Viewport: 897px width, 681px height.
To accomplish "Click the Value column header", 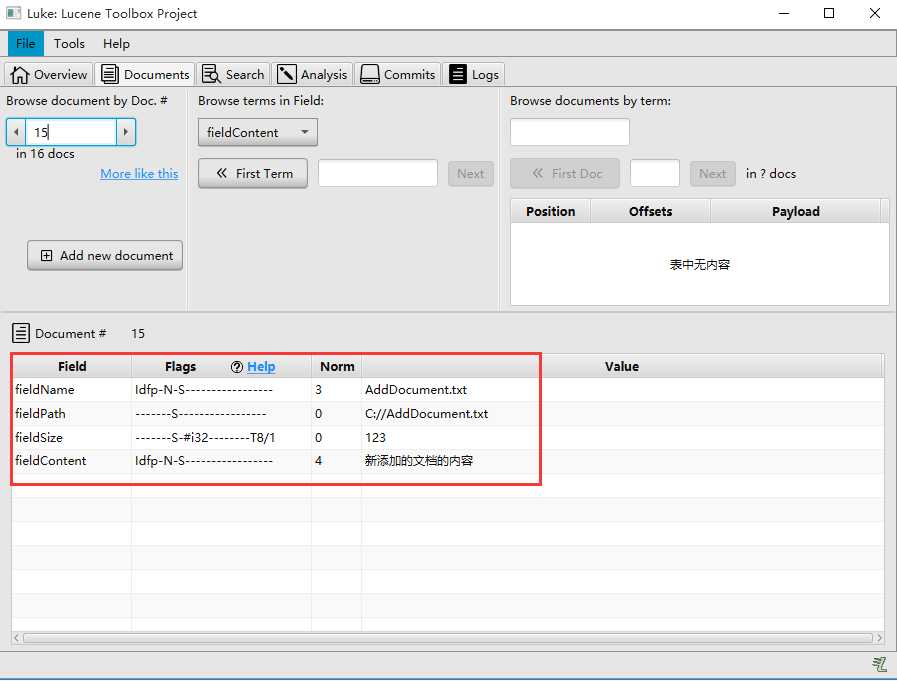I will pyautogui.click(x=622, y=366).
